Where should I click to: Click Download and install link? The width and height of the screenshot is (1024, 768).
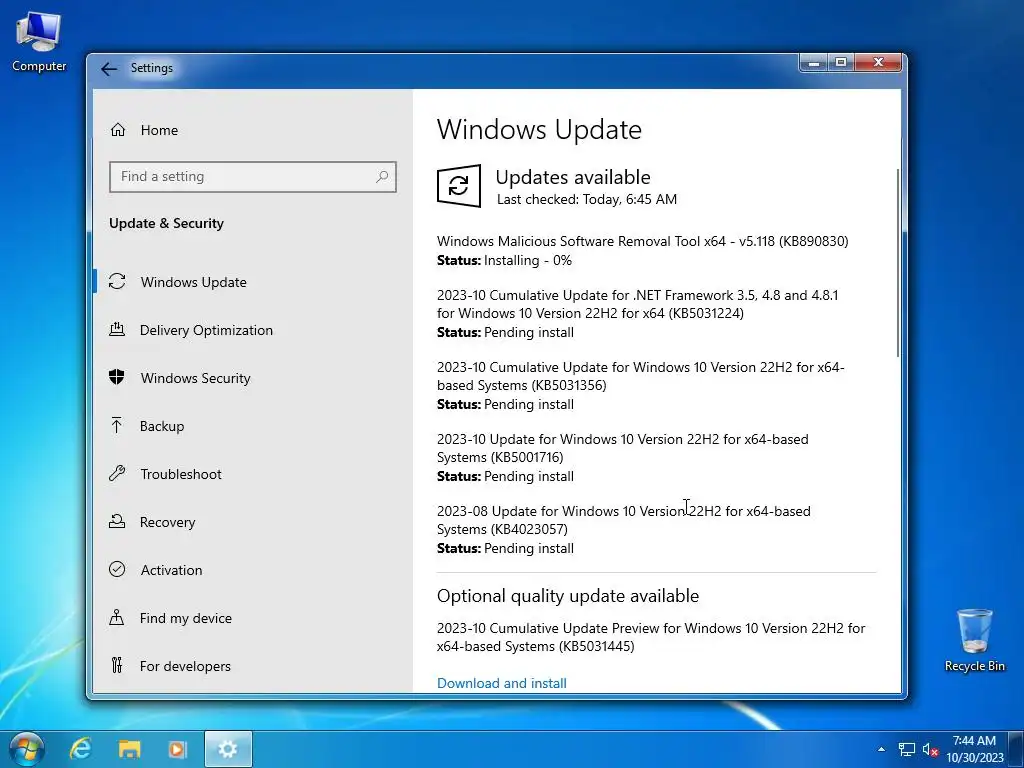pyautogui.click(x=502, y=683)
